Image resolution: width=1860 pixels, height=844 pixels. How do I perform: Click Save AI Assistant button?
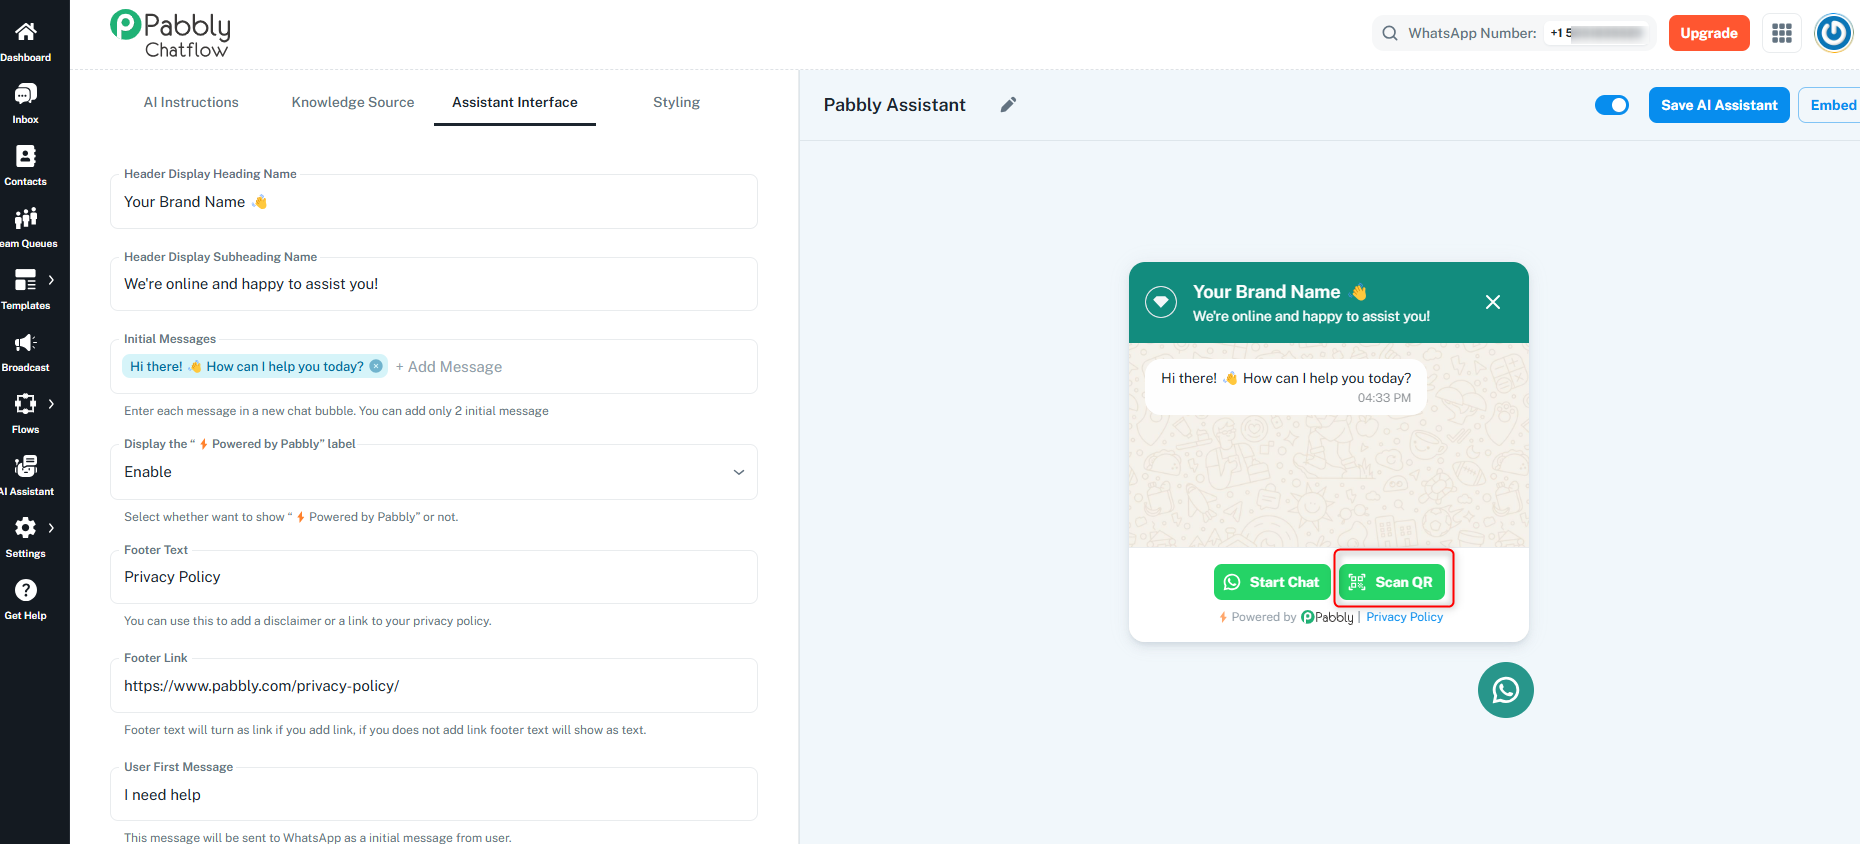click(1719, 105)
